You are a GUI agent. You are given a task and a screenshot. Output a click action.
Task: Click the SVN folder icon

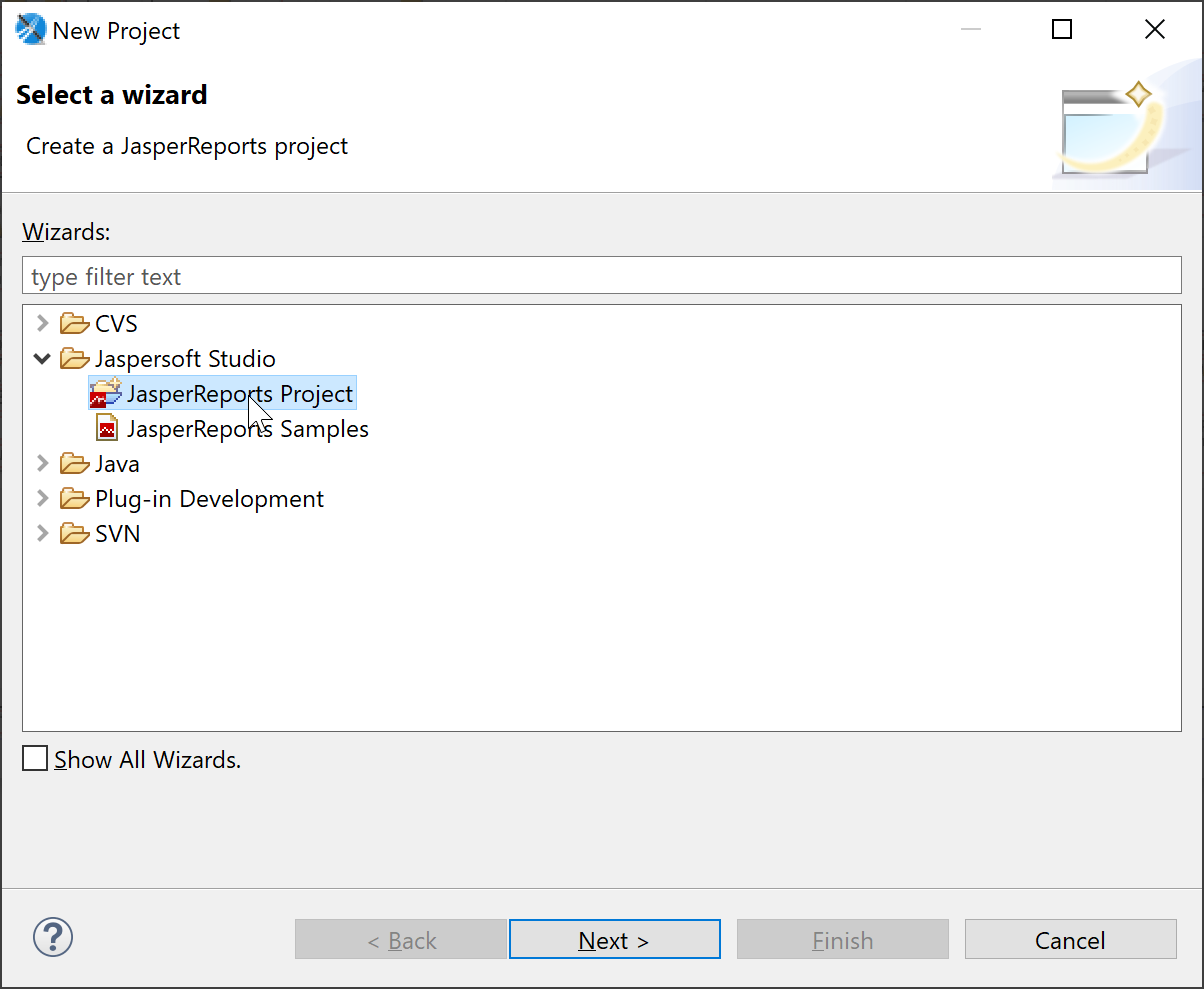pos(75,534)
